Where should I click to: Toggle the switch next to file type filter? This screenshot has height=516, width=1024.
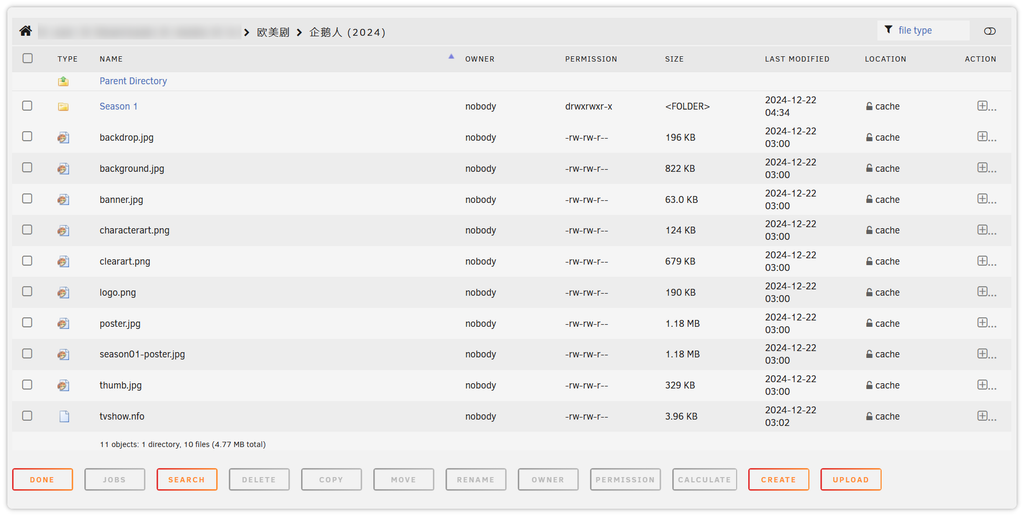(989, 31)
